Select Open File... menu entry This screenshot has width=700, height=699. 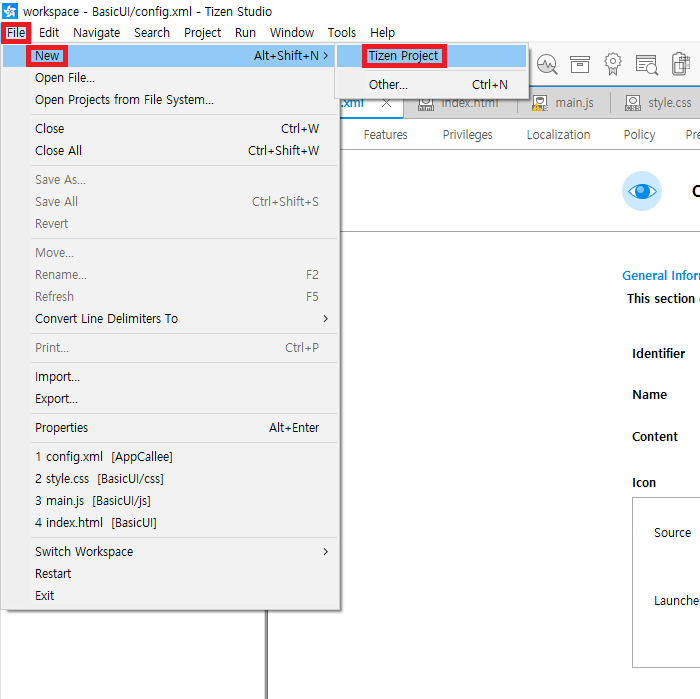click(x=170, y=78)
